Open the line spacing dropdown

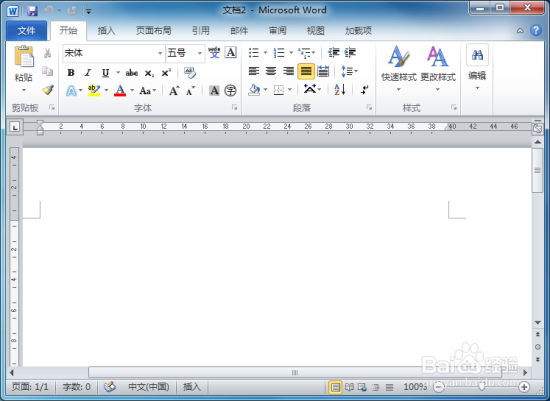(349, 72)
